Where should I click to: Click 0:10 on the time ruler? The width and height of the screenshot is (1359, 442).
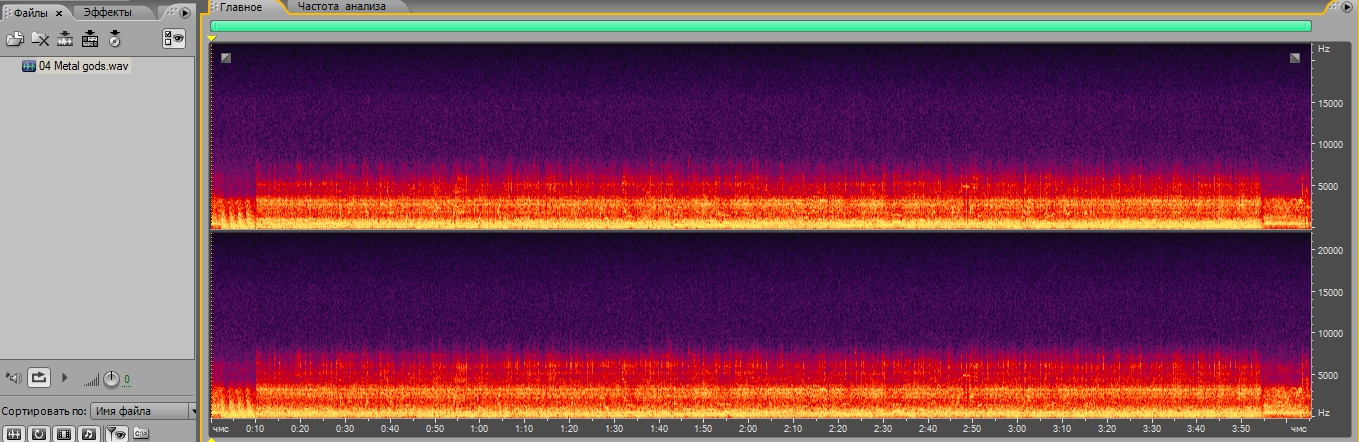(255, 428)
